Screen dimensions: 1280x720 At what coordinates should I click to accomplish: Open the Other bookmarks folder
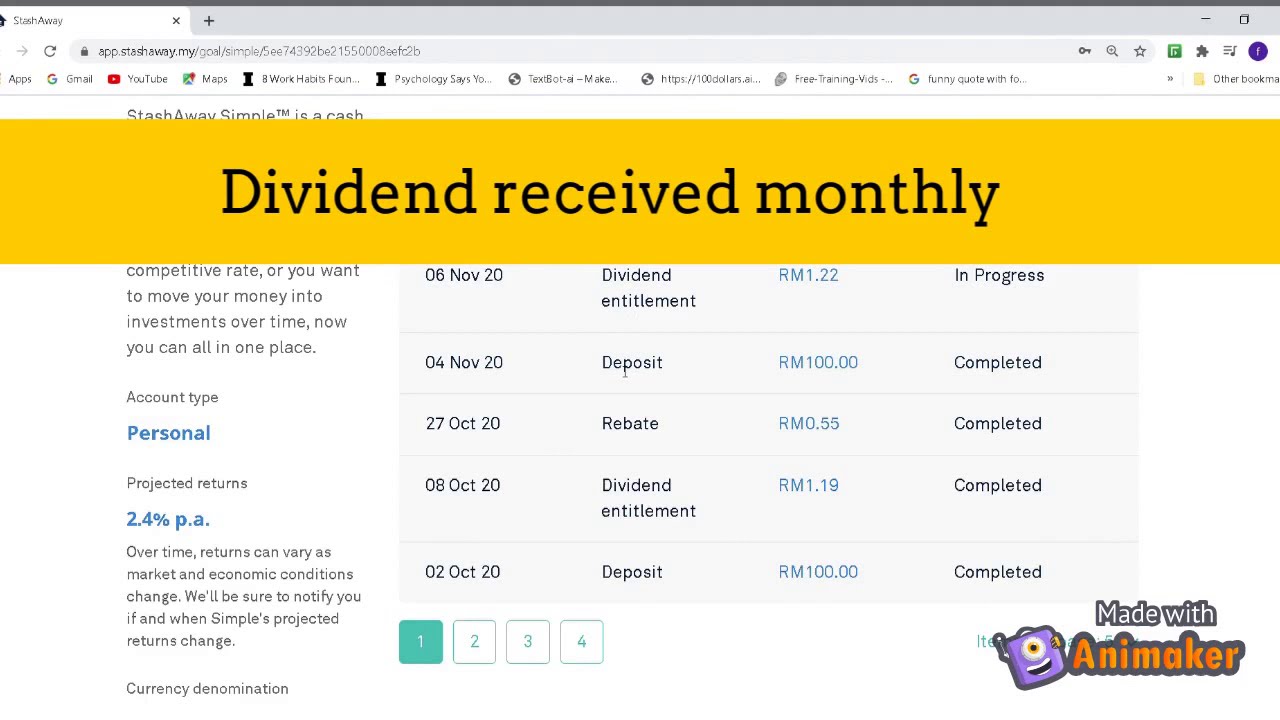coord(1237,79)
